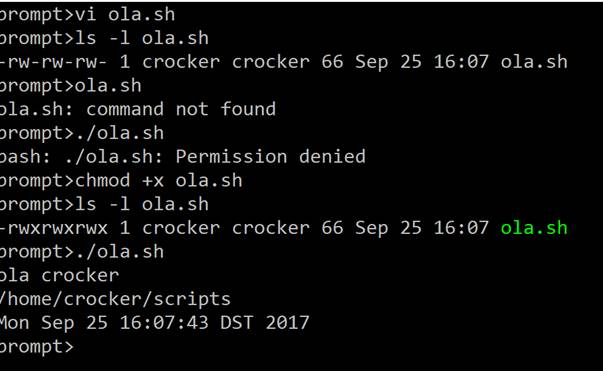The image size is (603, 371).
Task: Click the 'DST' timezone text
Action: (237, 323)
